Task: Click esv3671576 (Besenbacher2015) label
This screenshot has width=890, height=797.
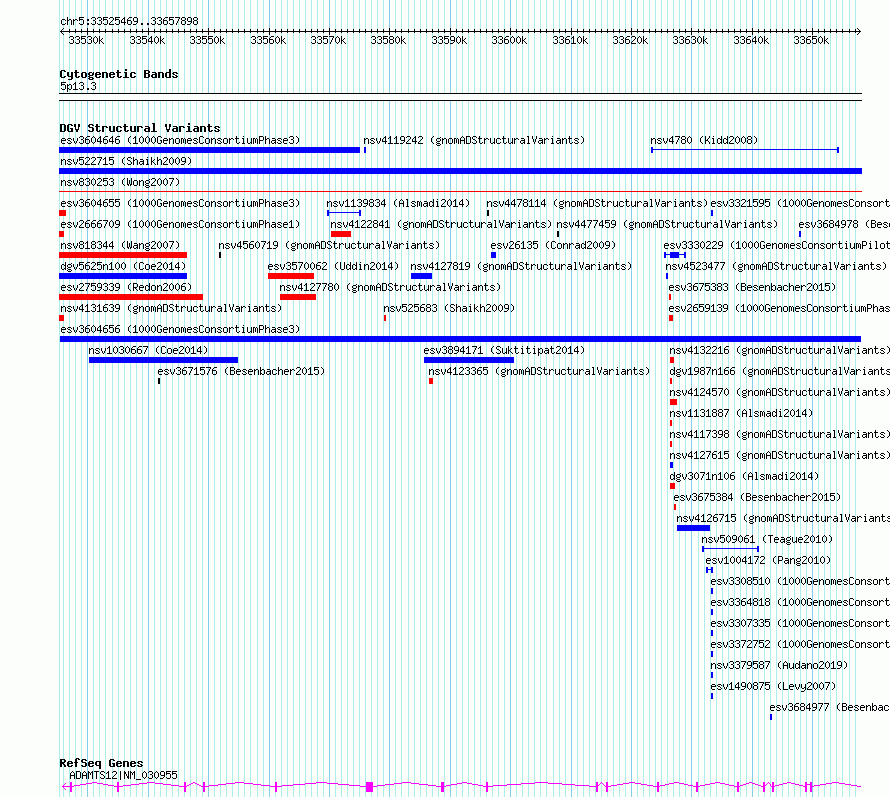Action: pos(241,371)
